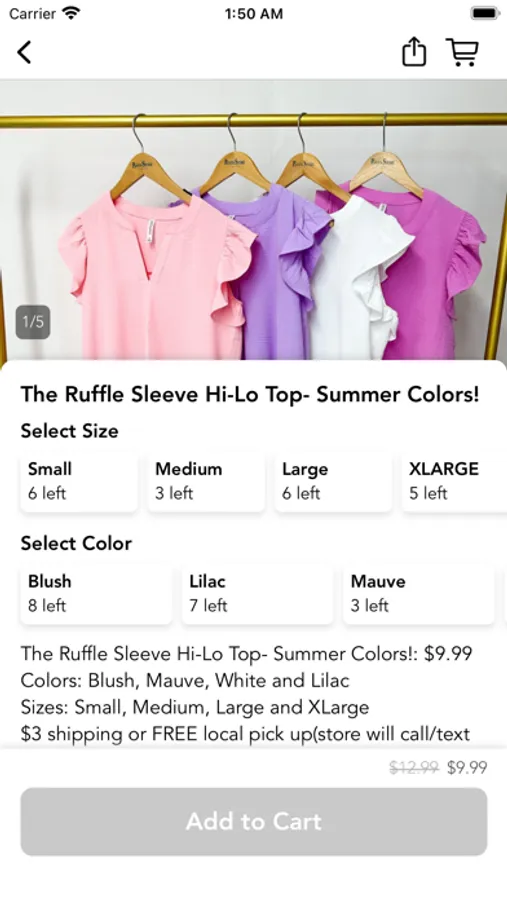Select size Medium

(x=206, y=481)
